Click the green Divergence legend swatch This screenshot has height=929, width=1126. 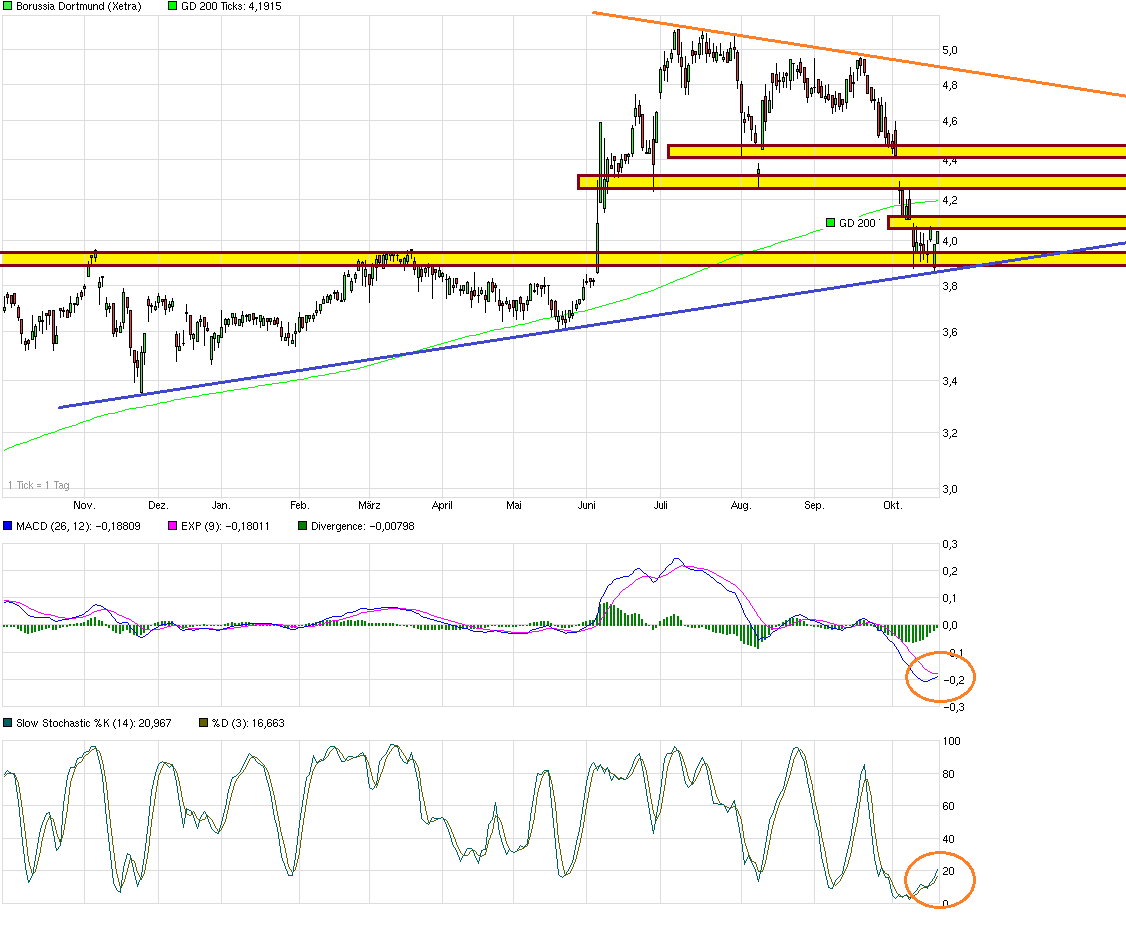pyautogui.click(x=302, y=526)
